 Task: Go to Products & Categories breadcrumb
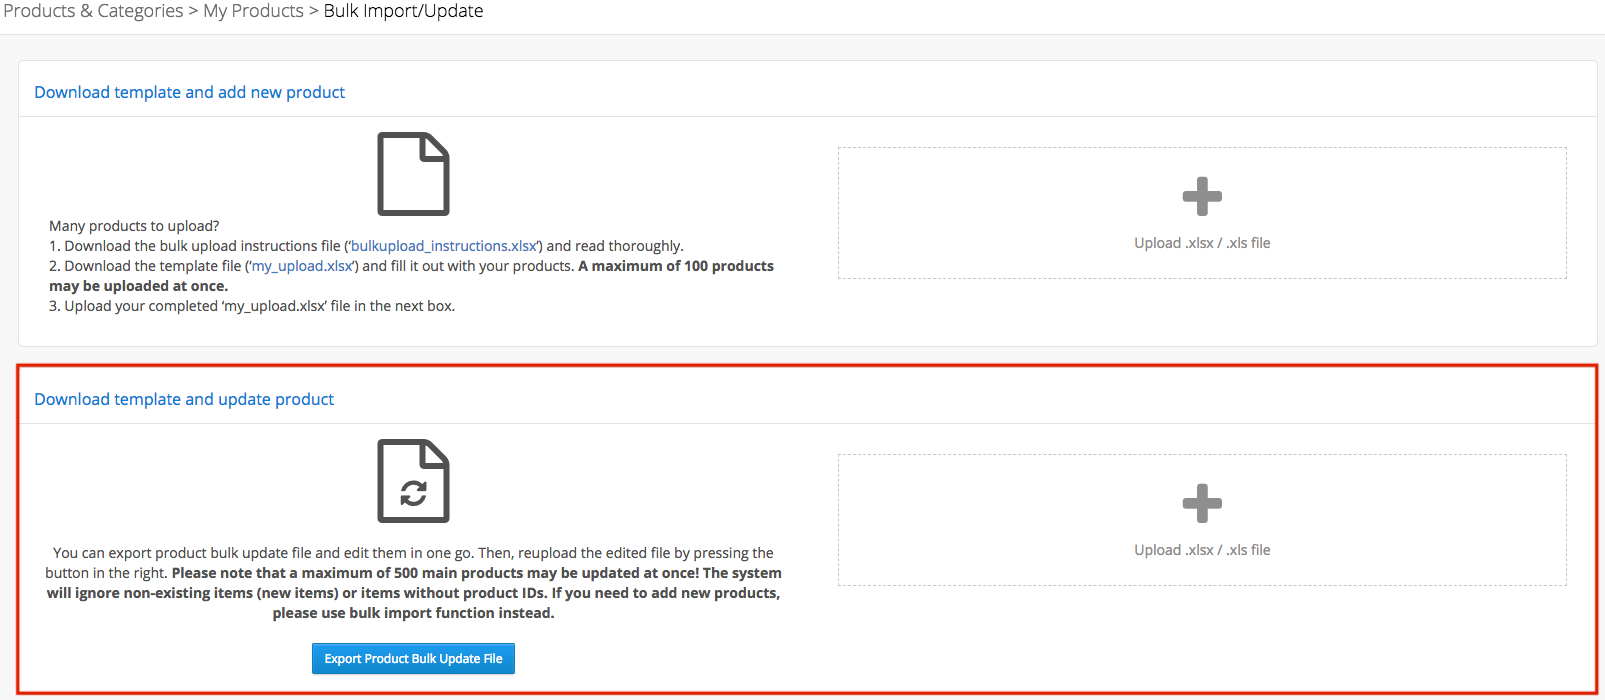pos(93,11)
